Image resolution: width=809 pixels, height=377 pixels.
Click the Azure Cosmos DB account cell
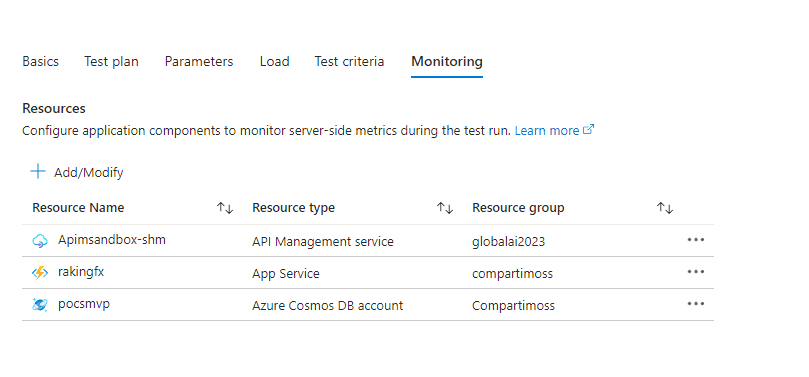tap(327, 305)
